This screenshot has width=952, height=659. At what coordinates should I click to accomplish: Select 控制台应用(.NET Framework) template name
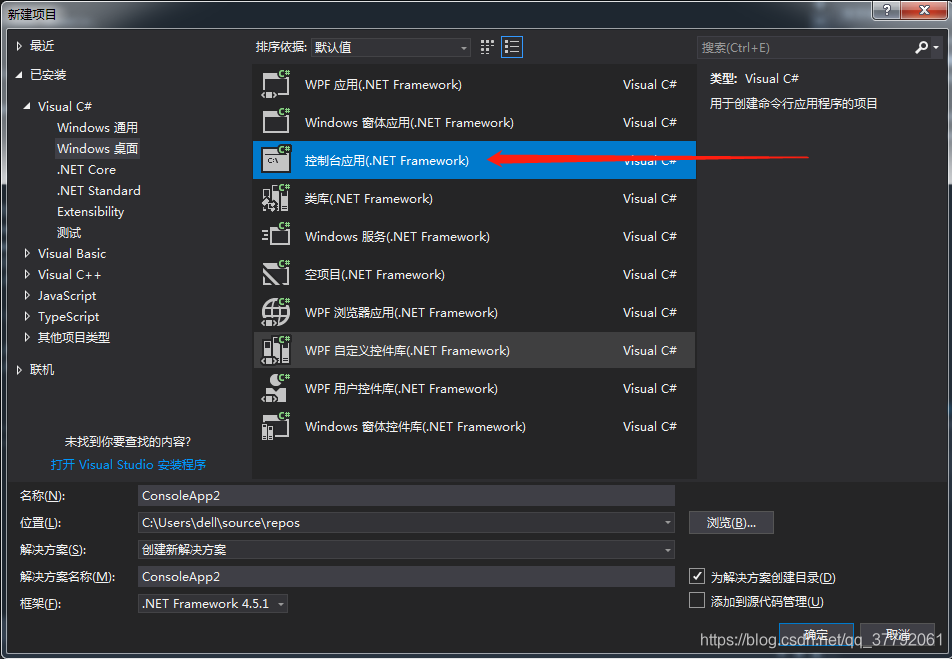point(387,160)
